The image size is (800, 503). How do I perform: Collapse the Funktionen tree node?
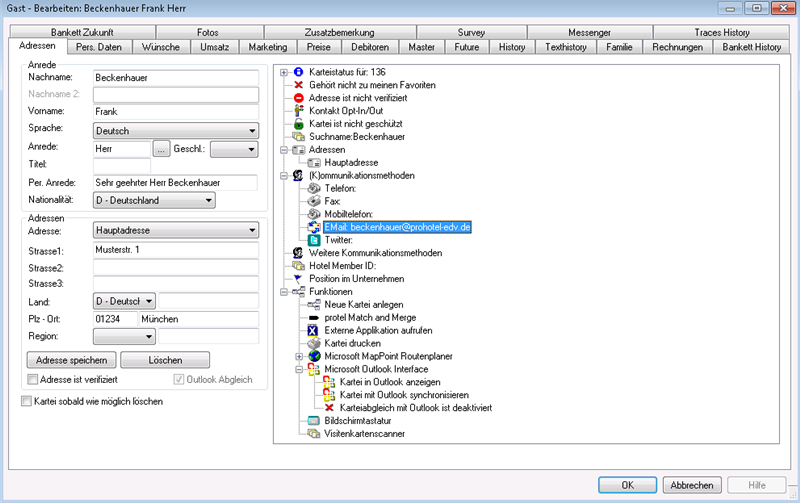pos(284,292)
